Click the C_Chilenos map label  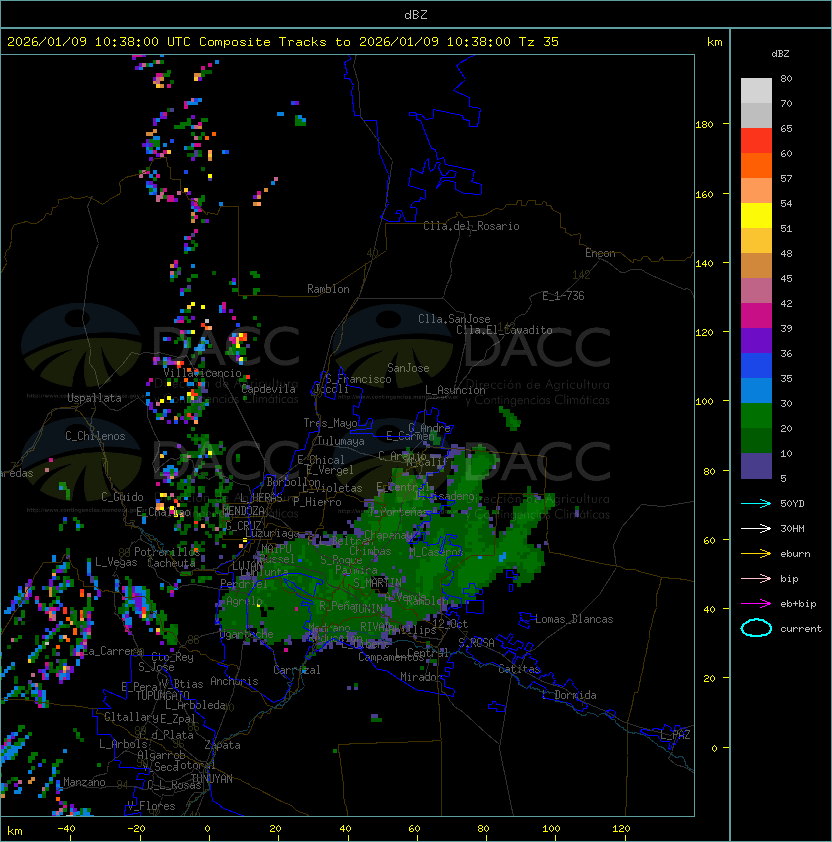click(x=95, y=436)
